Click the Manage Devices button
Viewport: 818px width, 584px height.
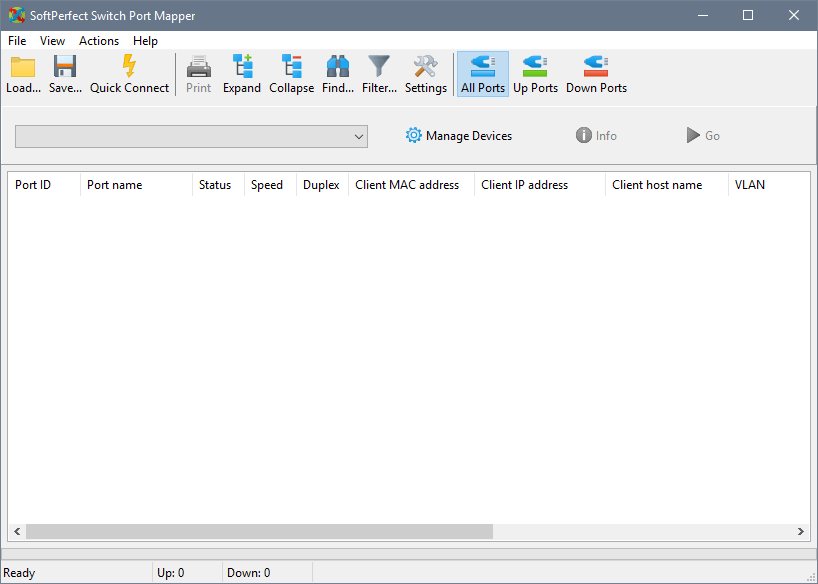[458, 135]
